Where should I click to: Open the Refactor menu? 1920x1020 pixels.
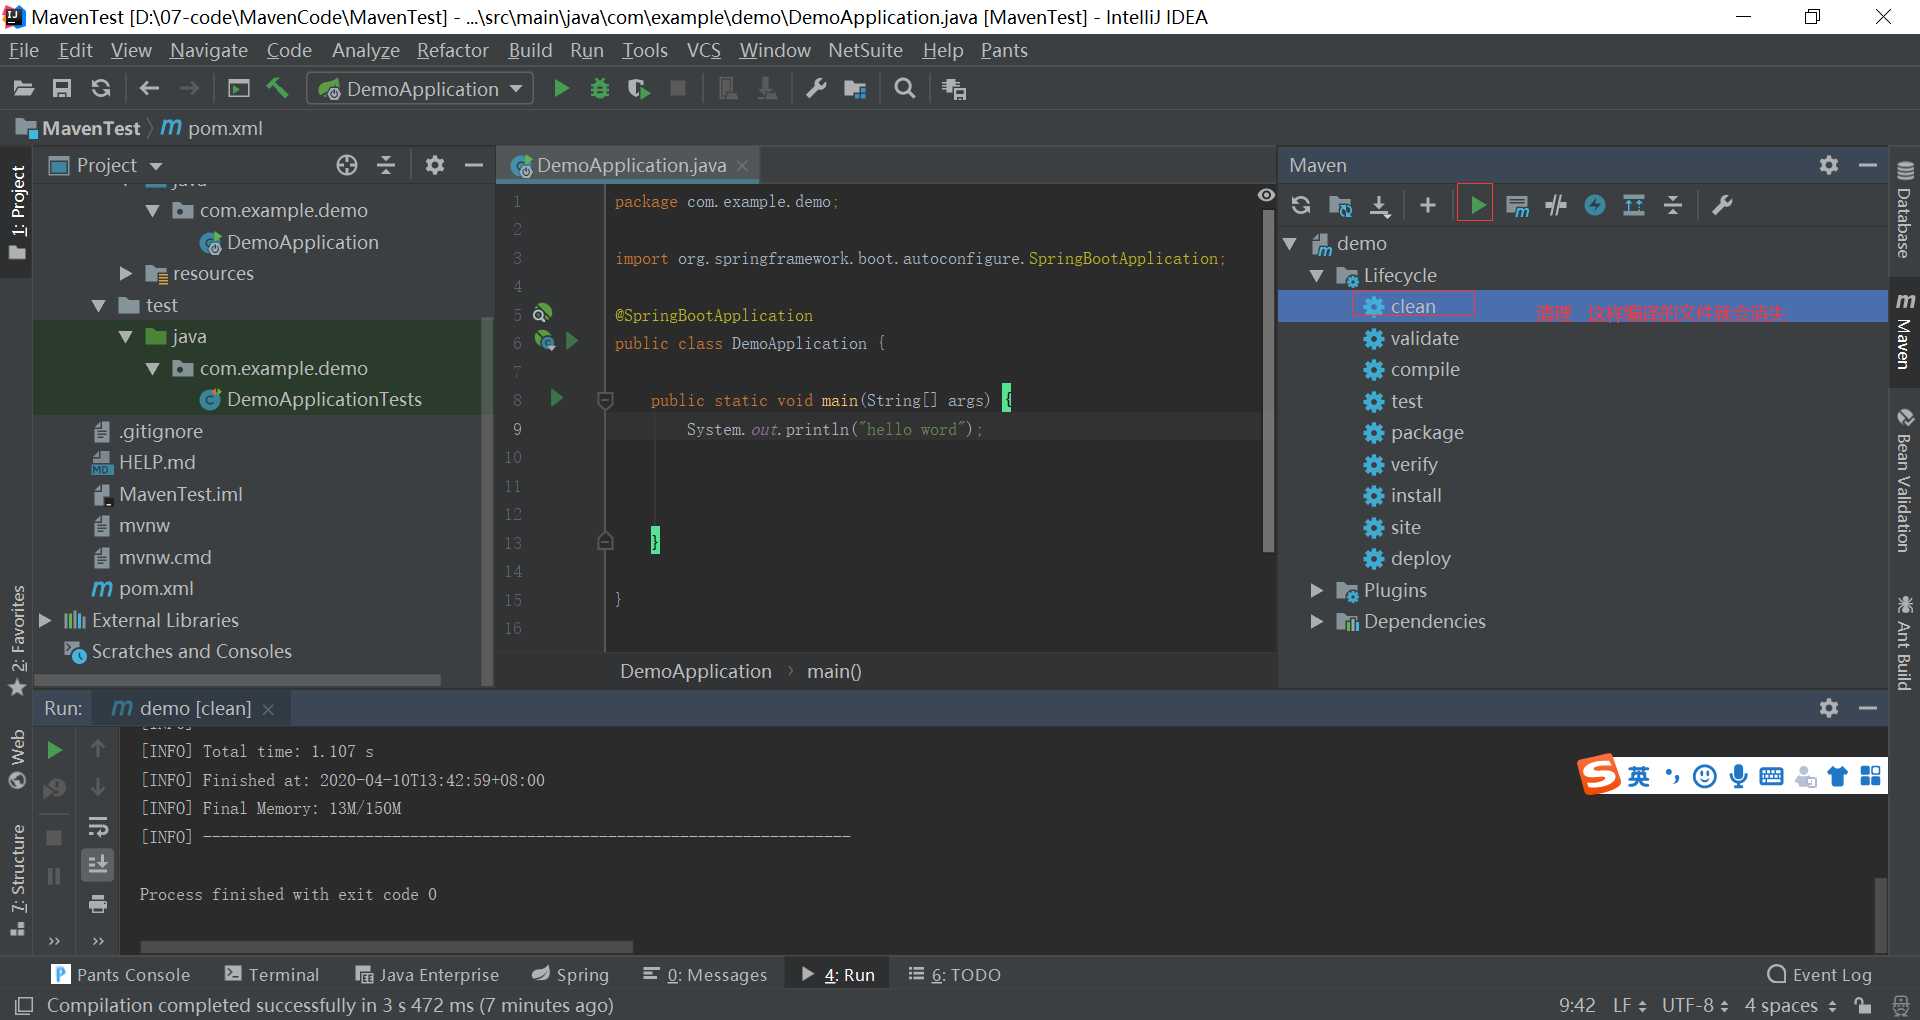click(452, 50)
